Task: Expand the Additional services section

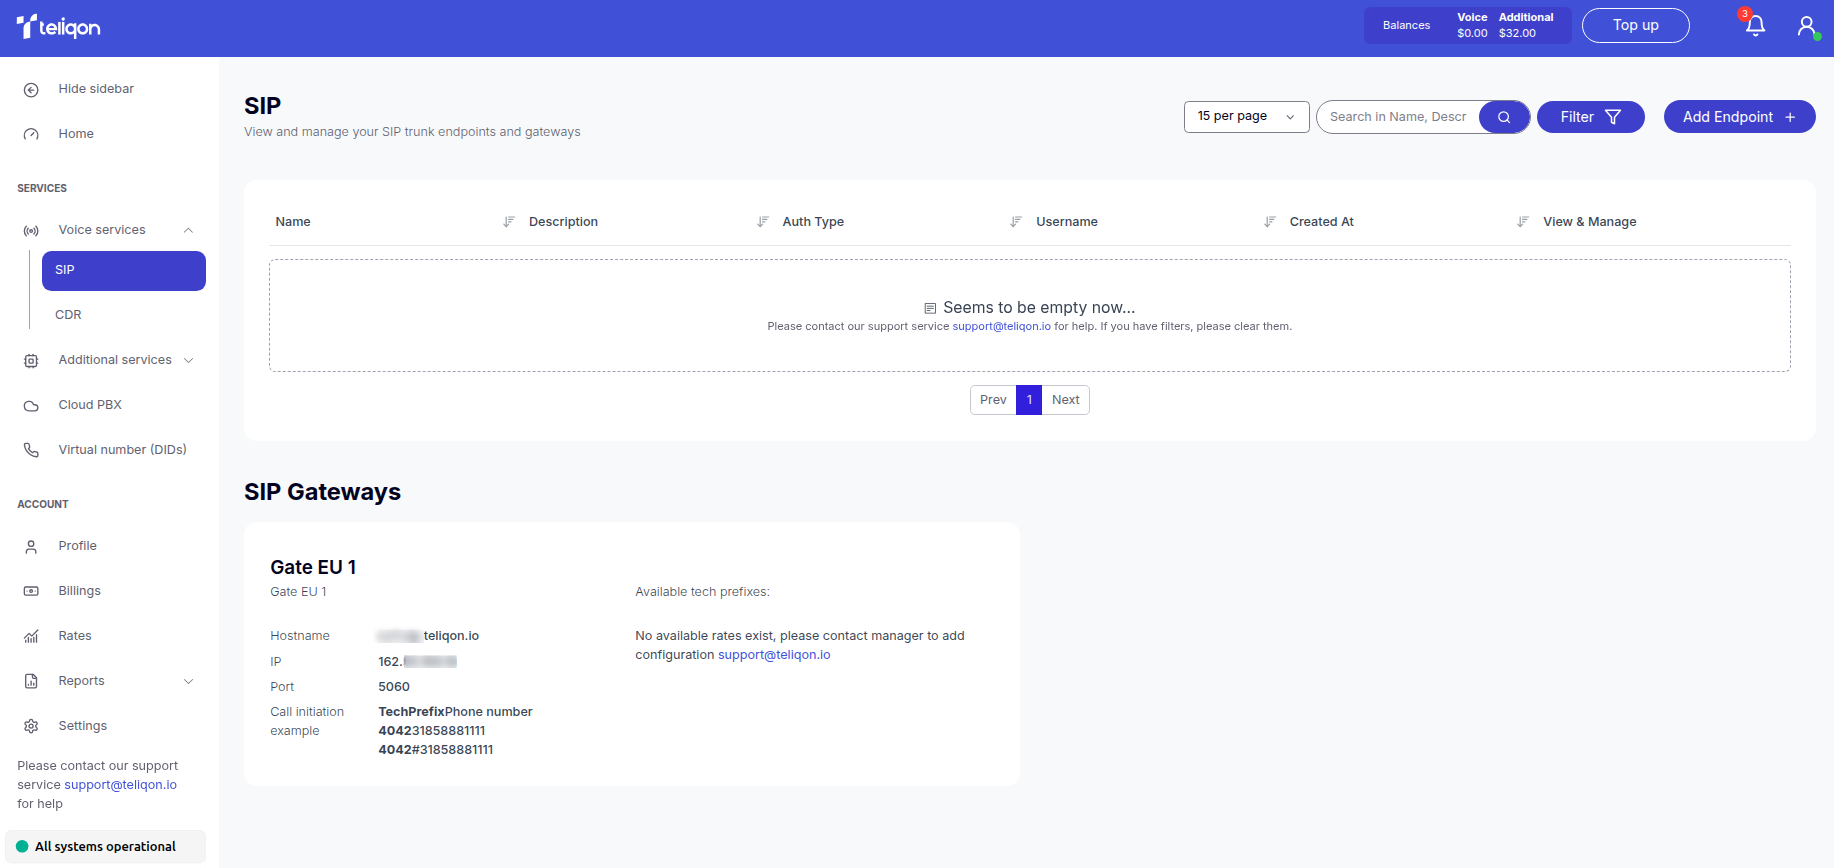Action: click(x=188, y=360)
